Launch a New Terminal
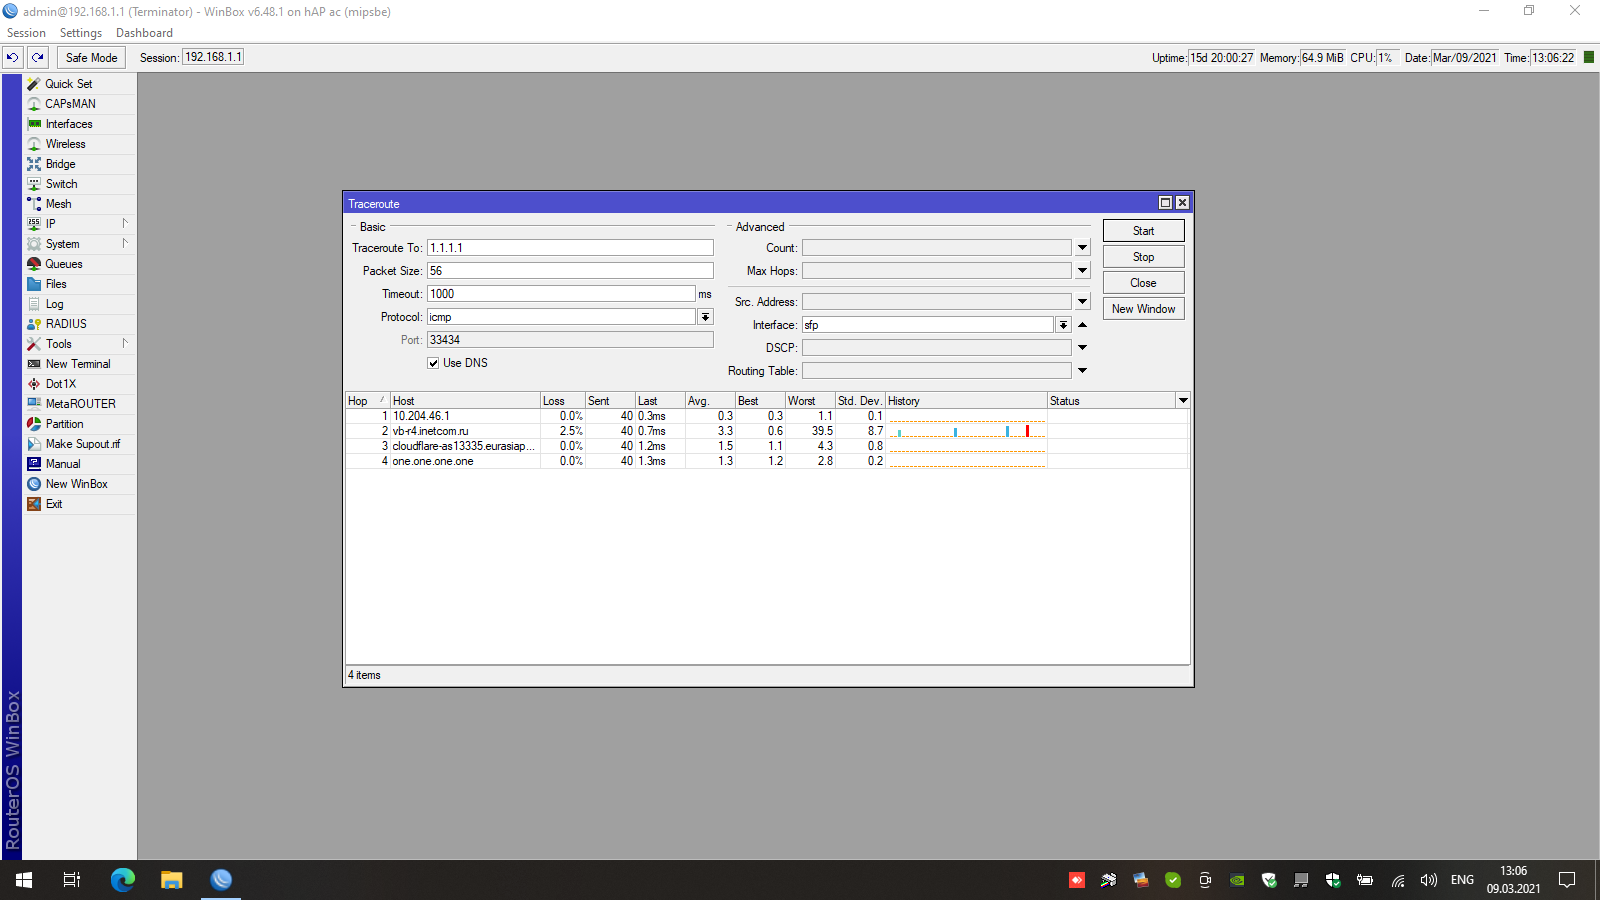 point(78,364)
